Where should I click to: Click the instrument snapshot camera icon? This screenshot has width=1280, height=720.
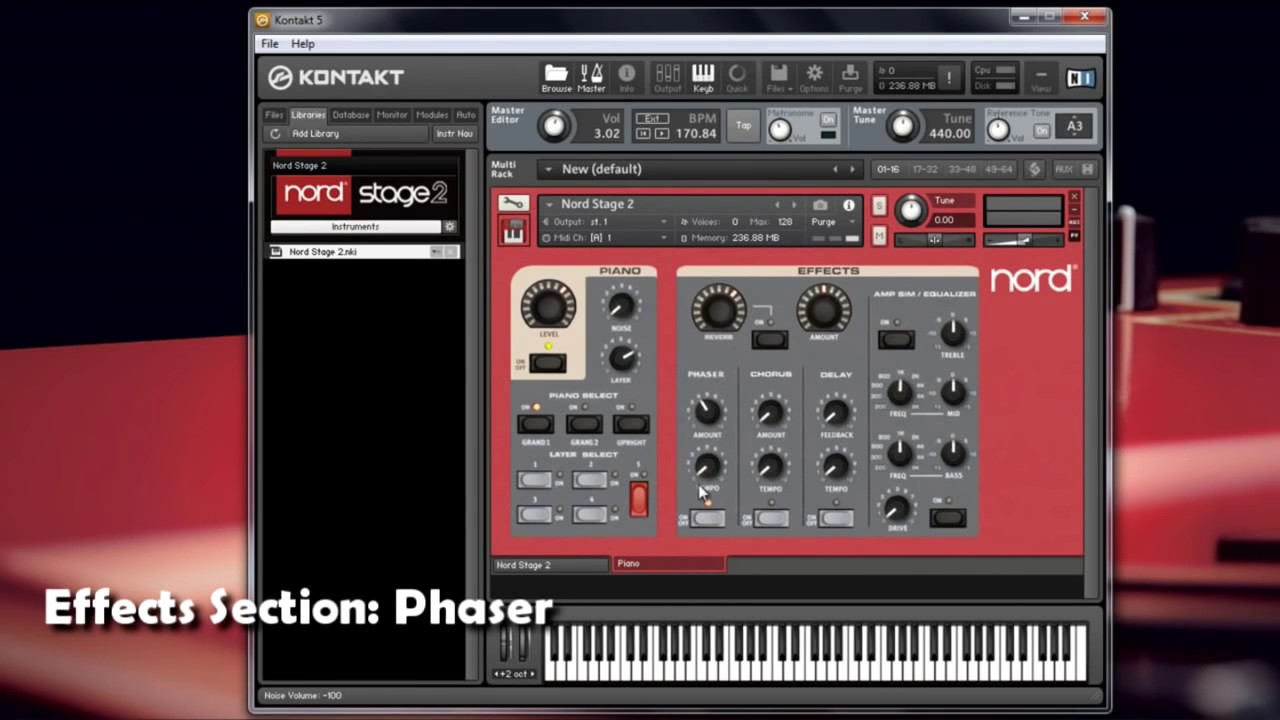click(820, 204)
